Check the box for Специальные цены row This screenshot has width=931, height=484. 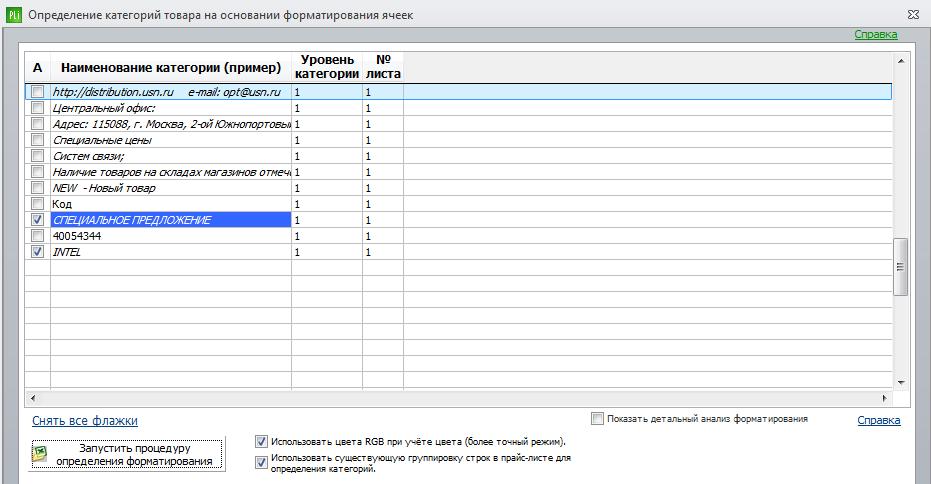pyautogui.click(x=37, y=140)
